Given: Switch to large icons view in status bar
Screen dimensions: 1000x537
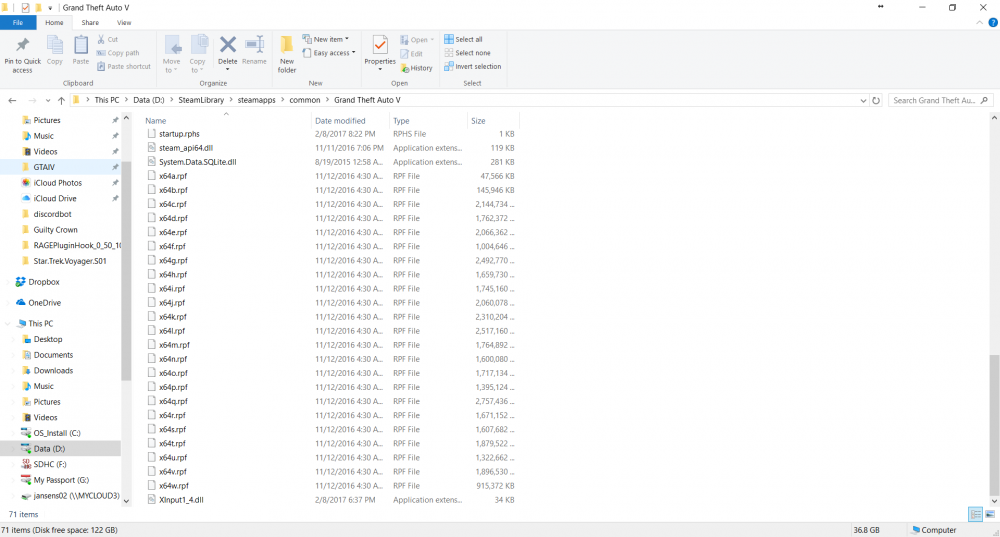Looking at the screenshot, I should [989, 514].
